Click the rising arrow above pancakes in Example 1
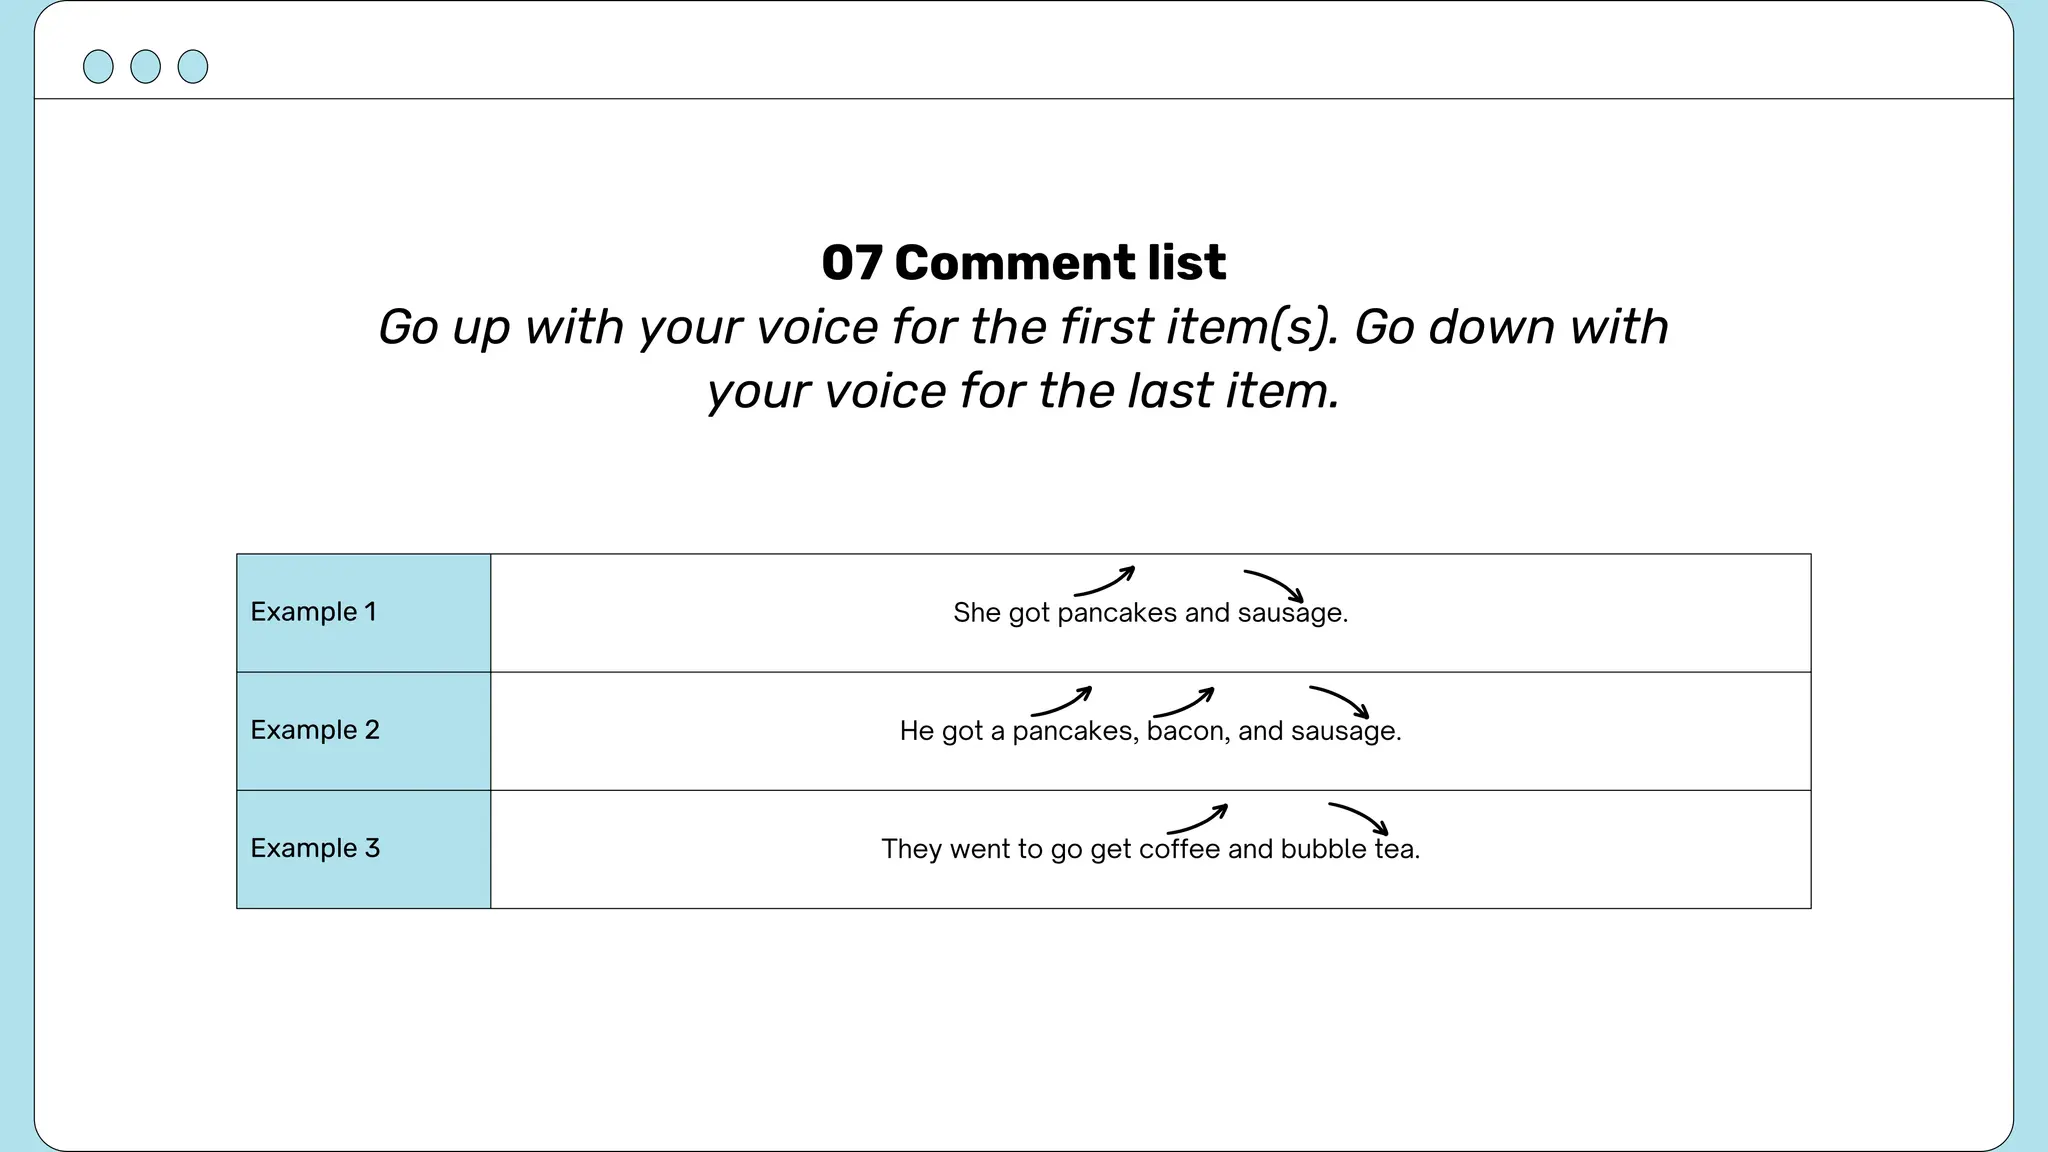2048x1152 pixels. click(x=1104, y=581)
